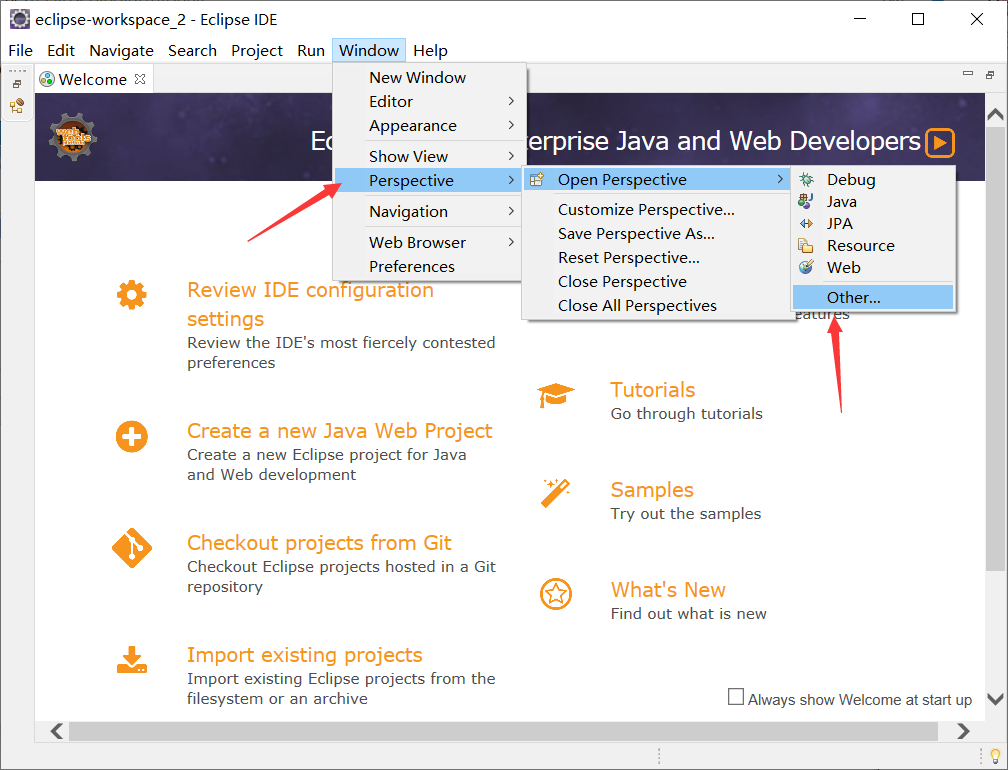This screenshot has width=1008, height=770.
Task: Click the Web globe perspective icon
Action: 806,267
